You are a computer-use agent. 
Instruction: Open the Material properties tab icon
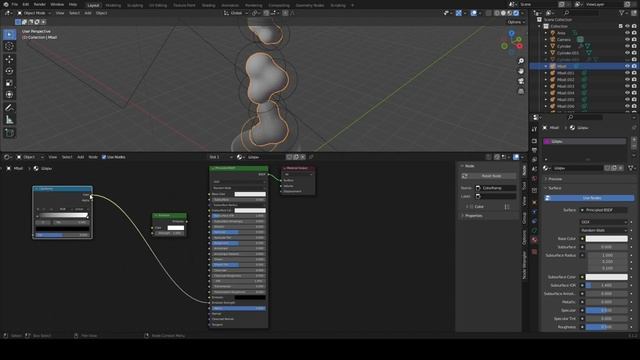(x=534, y=240)
